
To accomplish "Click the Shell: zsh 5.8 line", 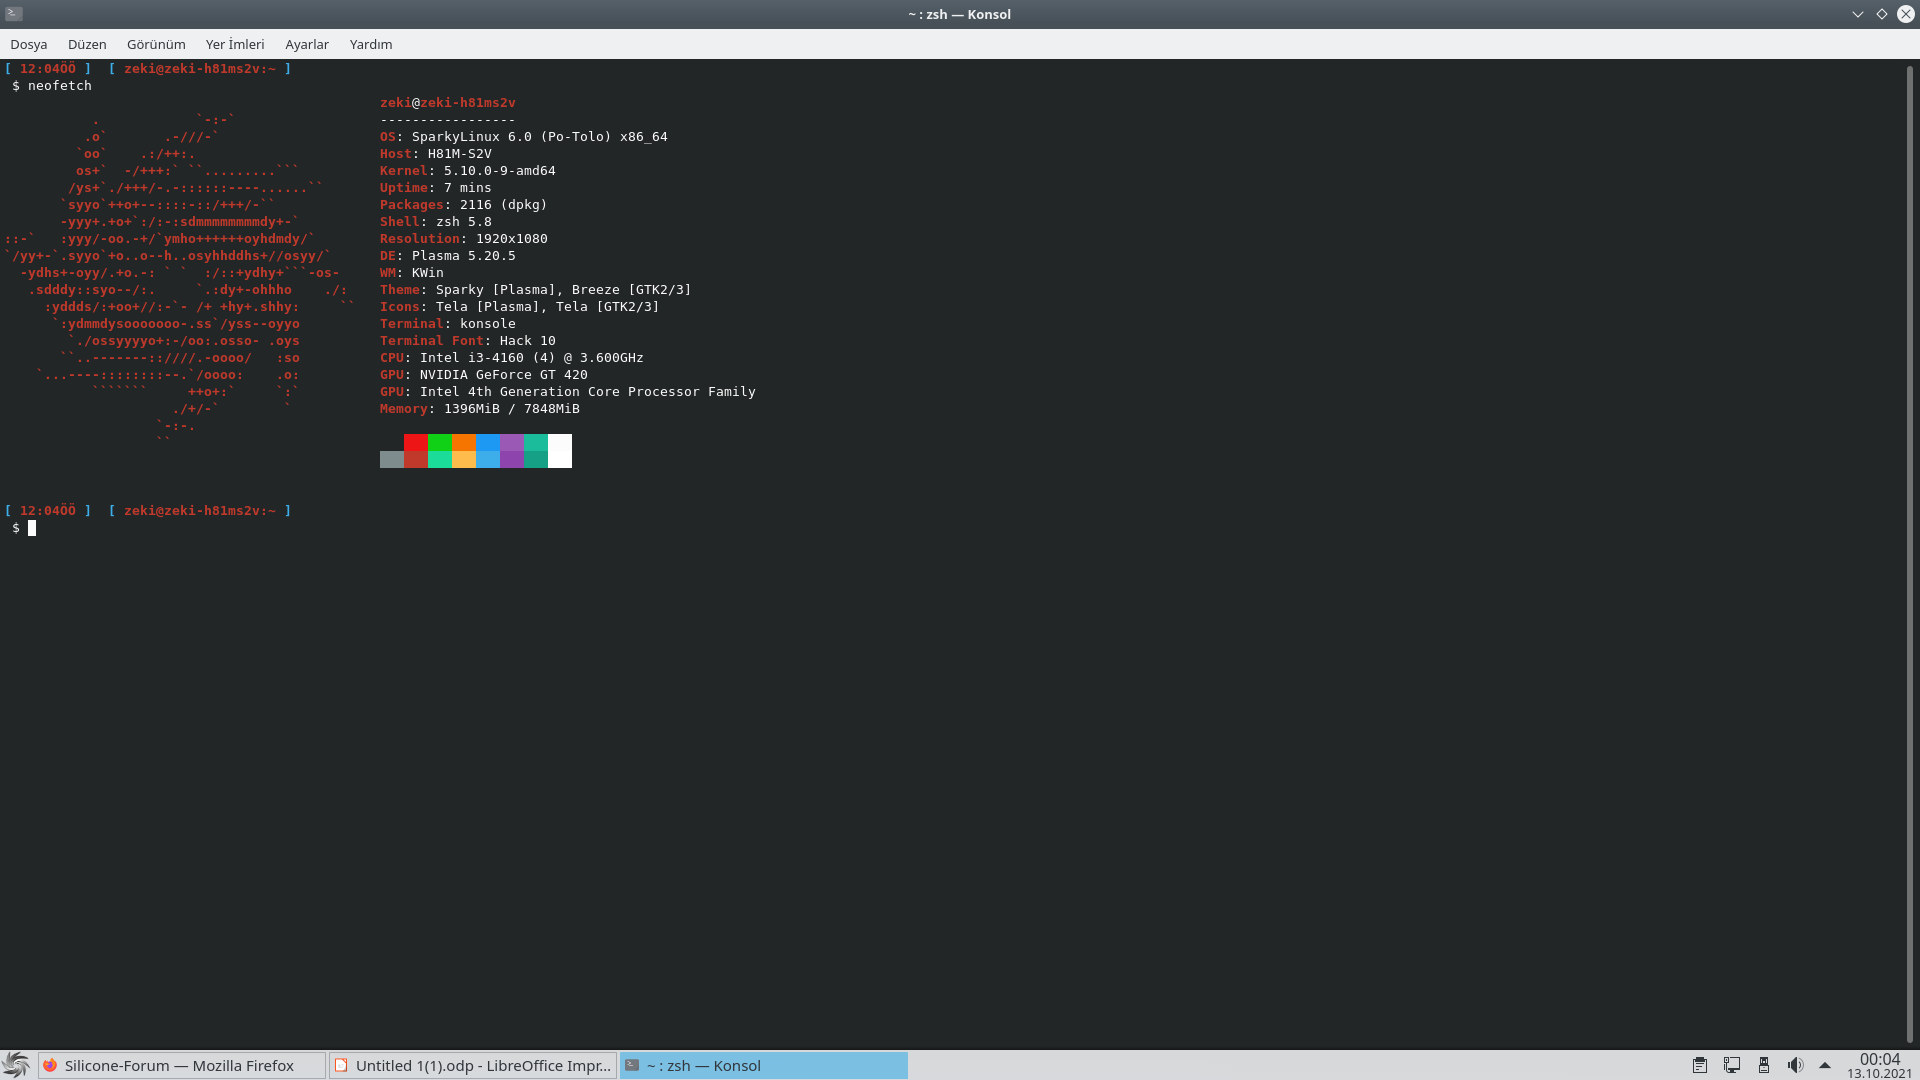I will (436, 222).
